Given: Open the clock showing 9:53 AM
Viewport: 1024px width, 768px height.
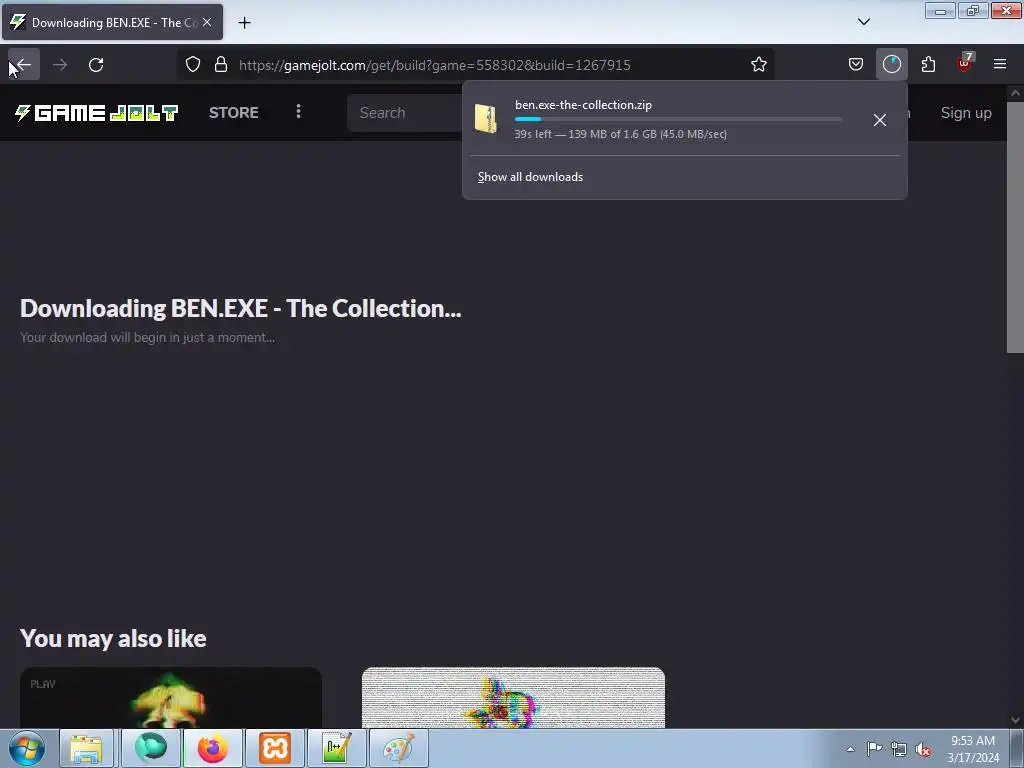Looking at the screenshot, I should click(972, 749).
